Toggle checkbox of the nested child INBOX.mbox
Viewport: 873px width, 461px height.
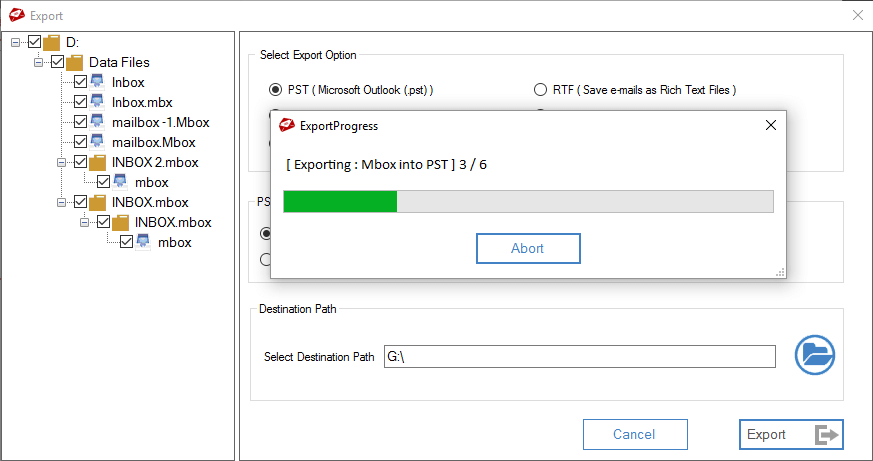click(103, 222)
